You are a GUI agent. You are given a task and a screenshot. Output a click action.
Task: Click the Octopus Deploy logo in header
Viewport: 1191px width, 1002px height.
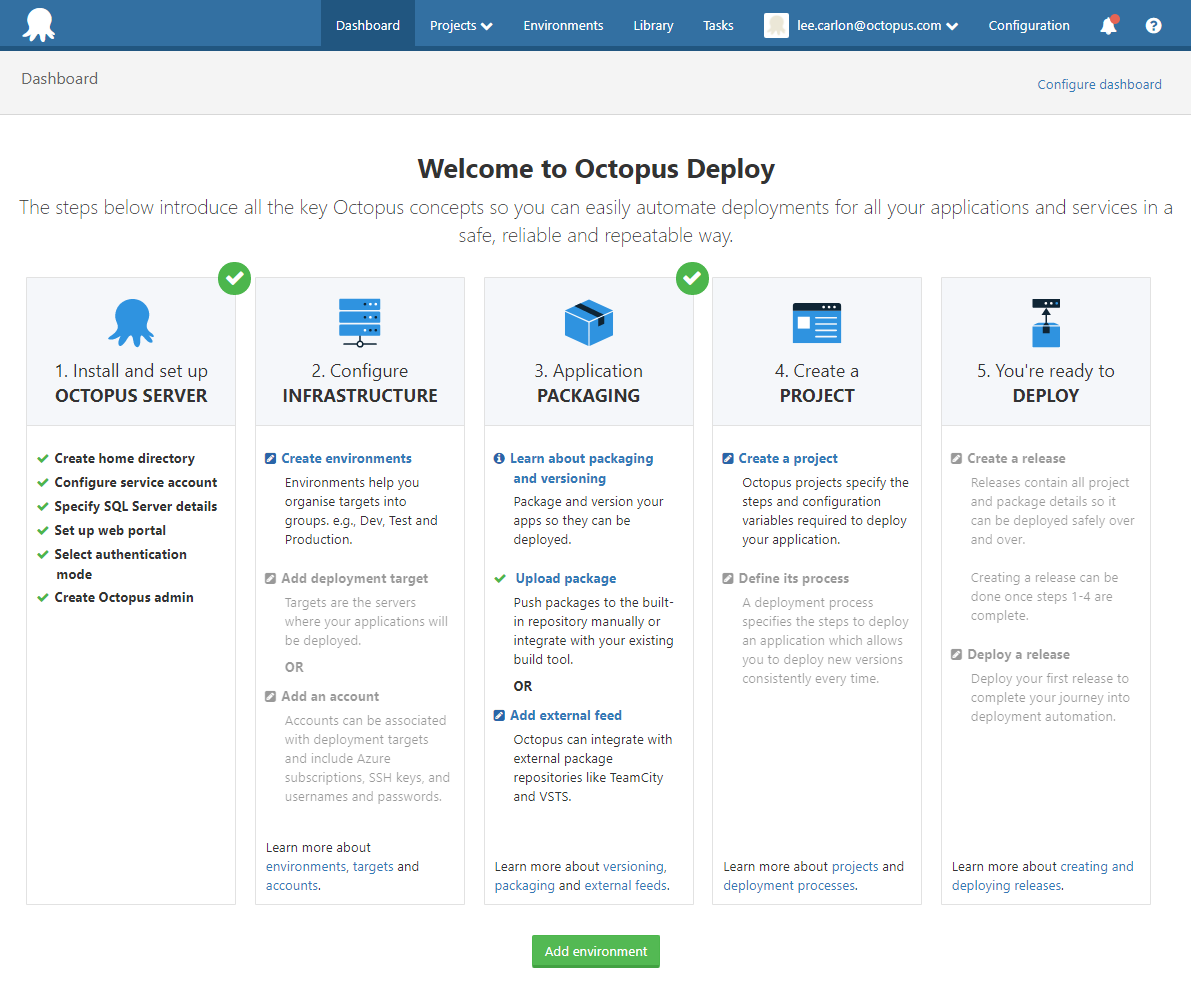[x=39, y=24]
